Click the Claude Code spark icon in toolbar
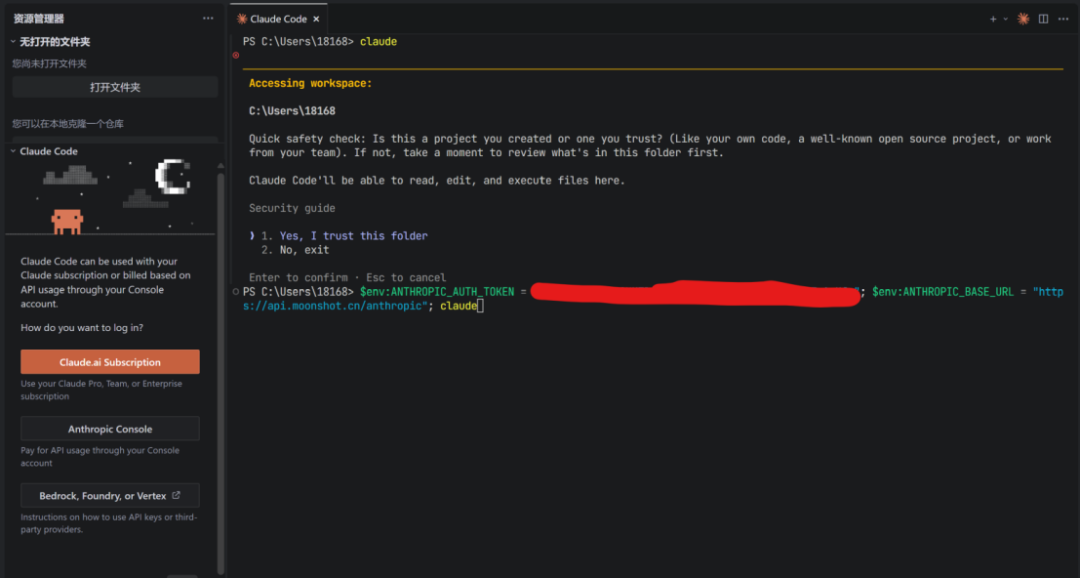The width and height of the screenshot is (1080, 578). pos(1024,19)
